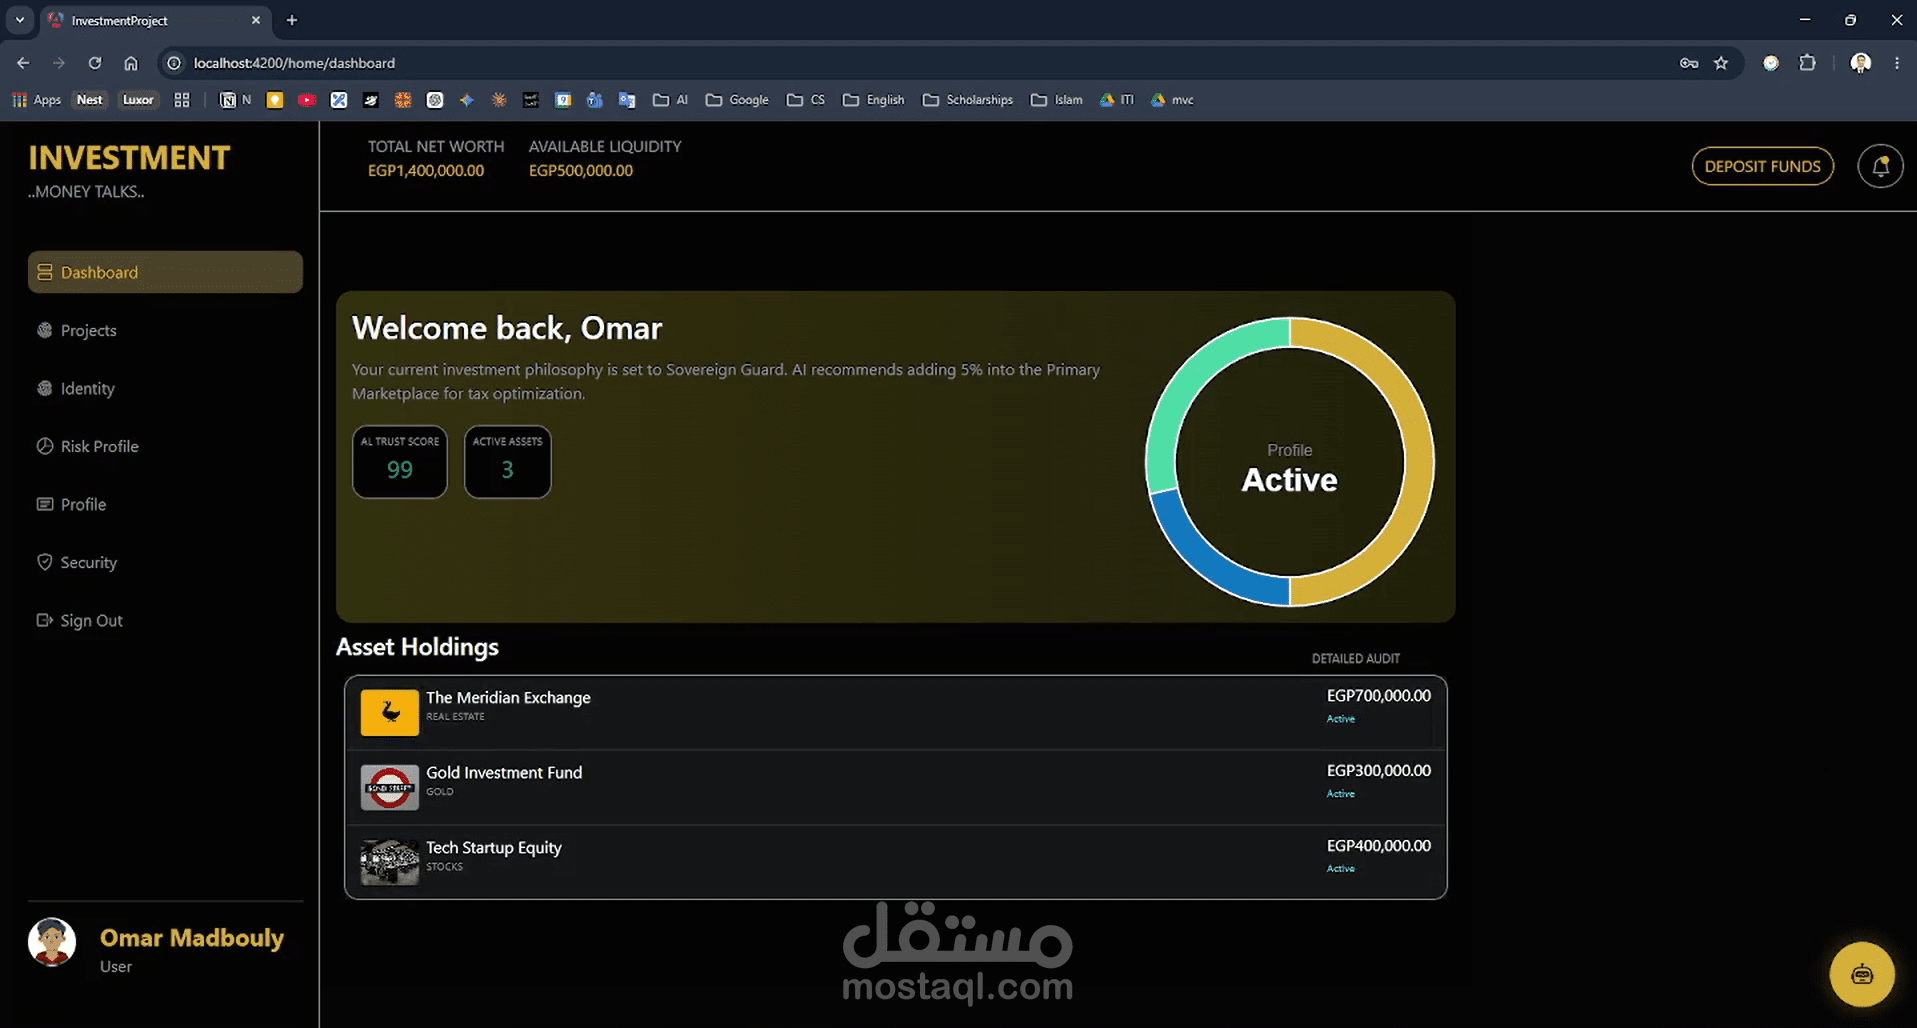Click the Omar Madbouly user name

pyautogui.click(x=192, y=937)
